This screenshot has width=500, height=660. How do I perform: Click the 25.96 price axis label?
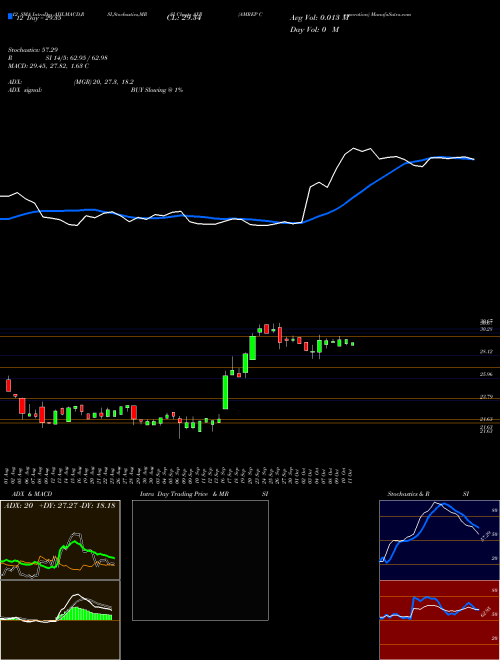[x=486, y=374]
